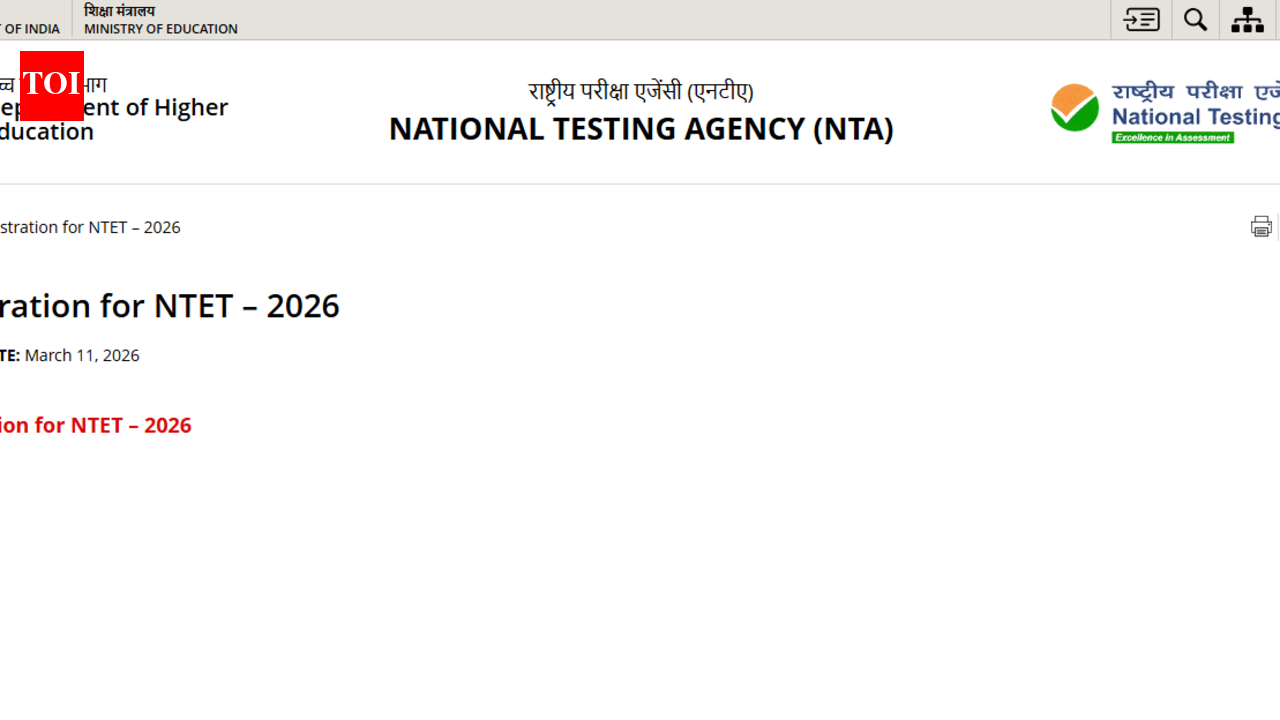This screenshot has width=1280, height=720.
Task: Print the page via the printer icon
Action: pos(1261,226)
